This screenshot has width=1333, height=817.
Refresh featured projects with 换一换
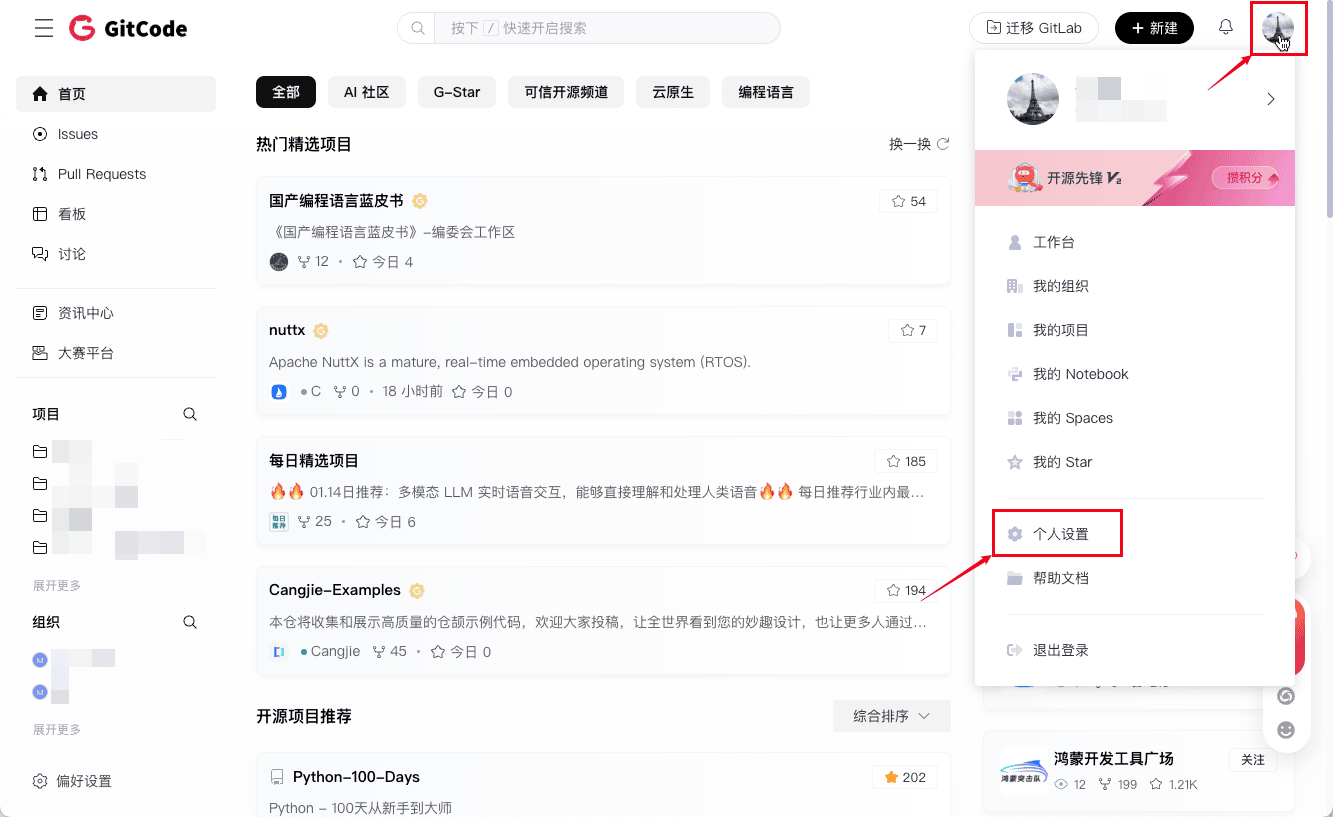point(919,144)
